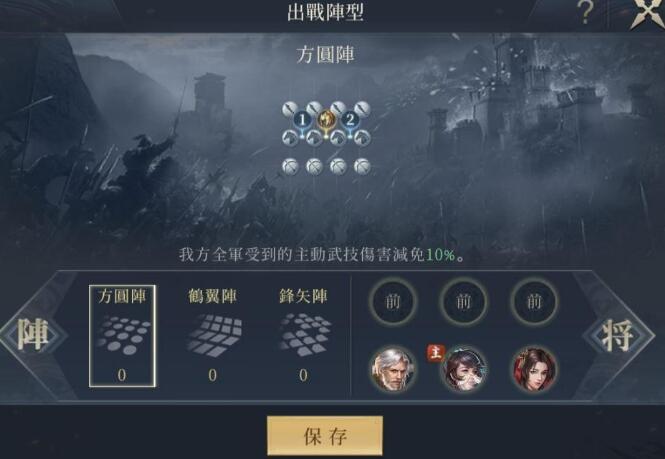Save formation with the 保存 button
The width and height of the screenshot is (665, 459).
325,436
